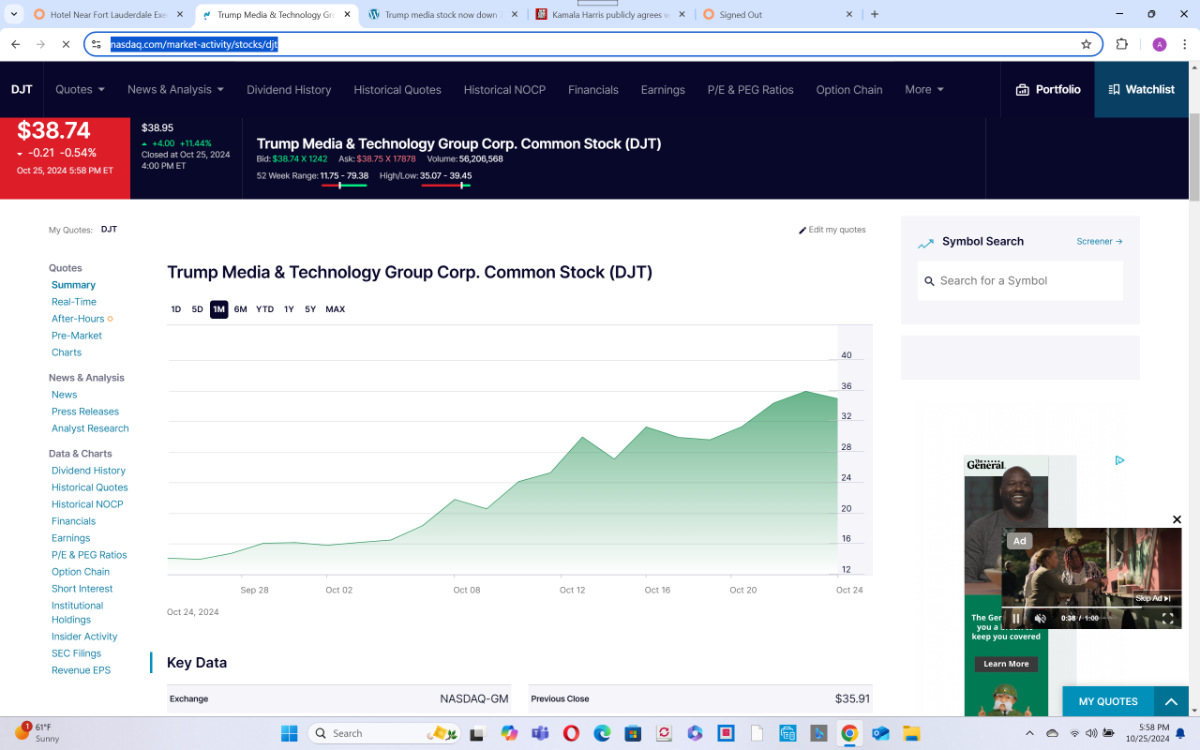Open Historical NOCP in the top navigation
Image resolution: width=1200 pixels, height=750 pixels.
coord(505,90)
